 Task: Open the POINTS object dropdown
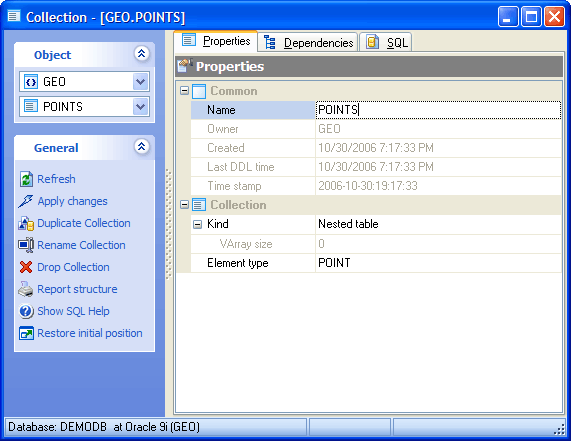click(x=141, y=107)
